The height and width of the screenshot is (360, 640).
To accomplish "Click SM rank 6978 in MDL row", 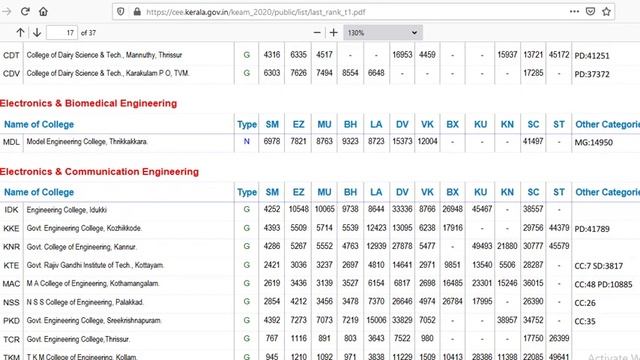I will point(272,141).
